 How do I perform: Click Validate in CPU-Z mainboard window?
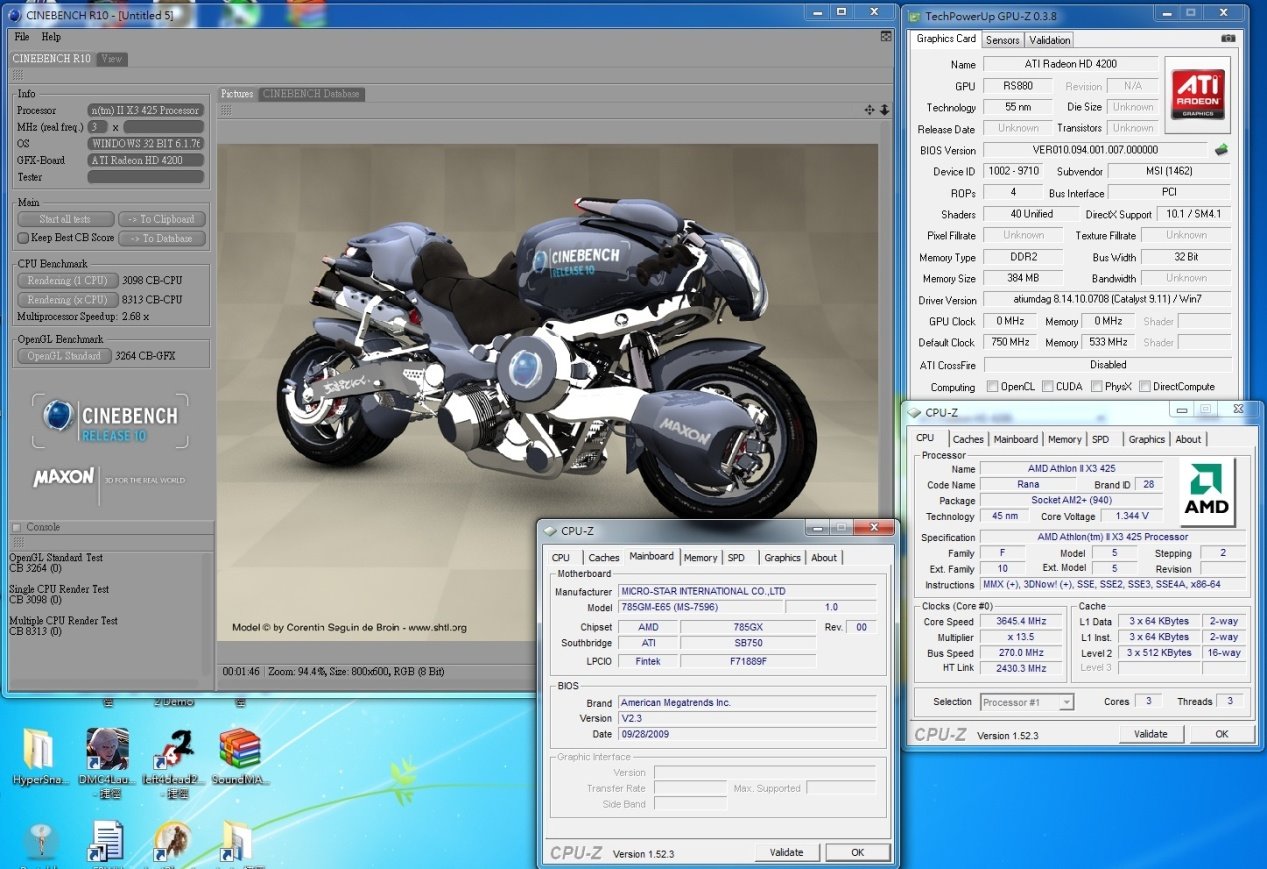[786, 852]
